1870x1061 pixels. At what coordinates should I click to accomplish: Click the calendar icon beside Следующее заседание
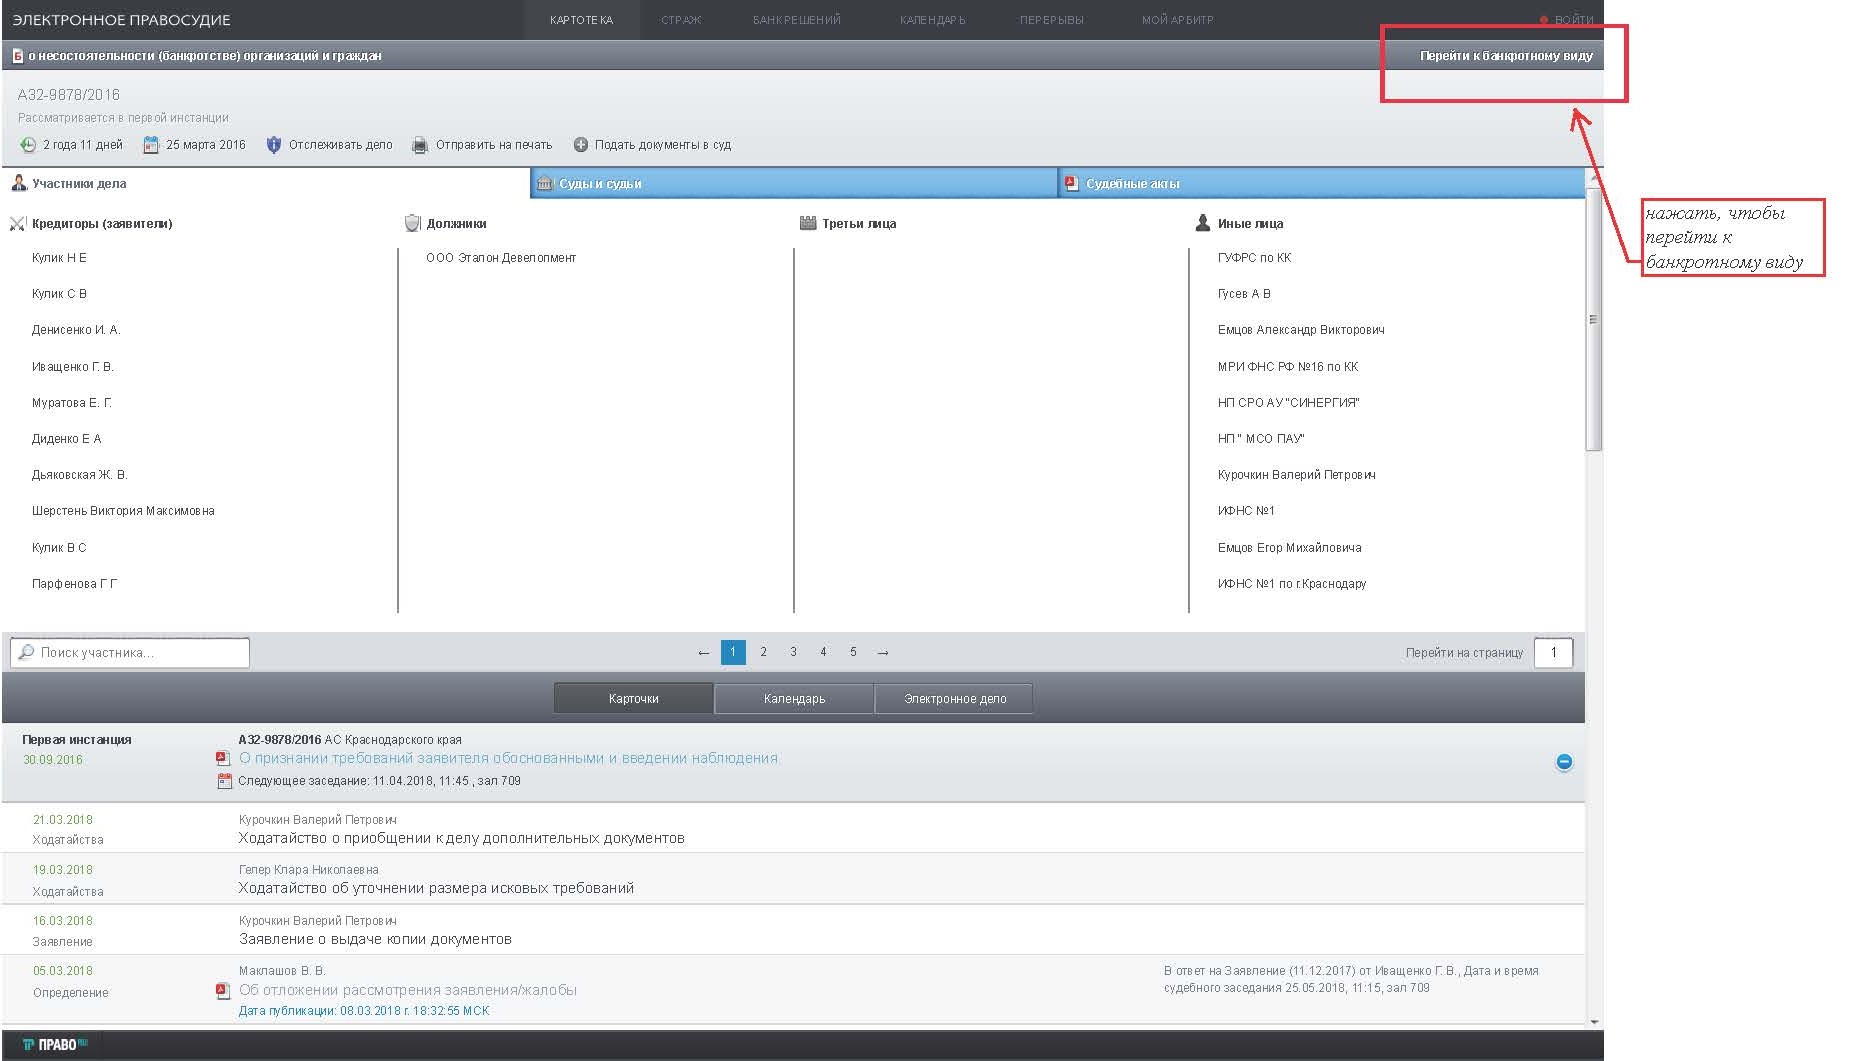(224, 781)
